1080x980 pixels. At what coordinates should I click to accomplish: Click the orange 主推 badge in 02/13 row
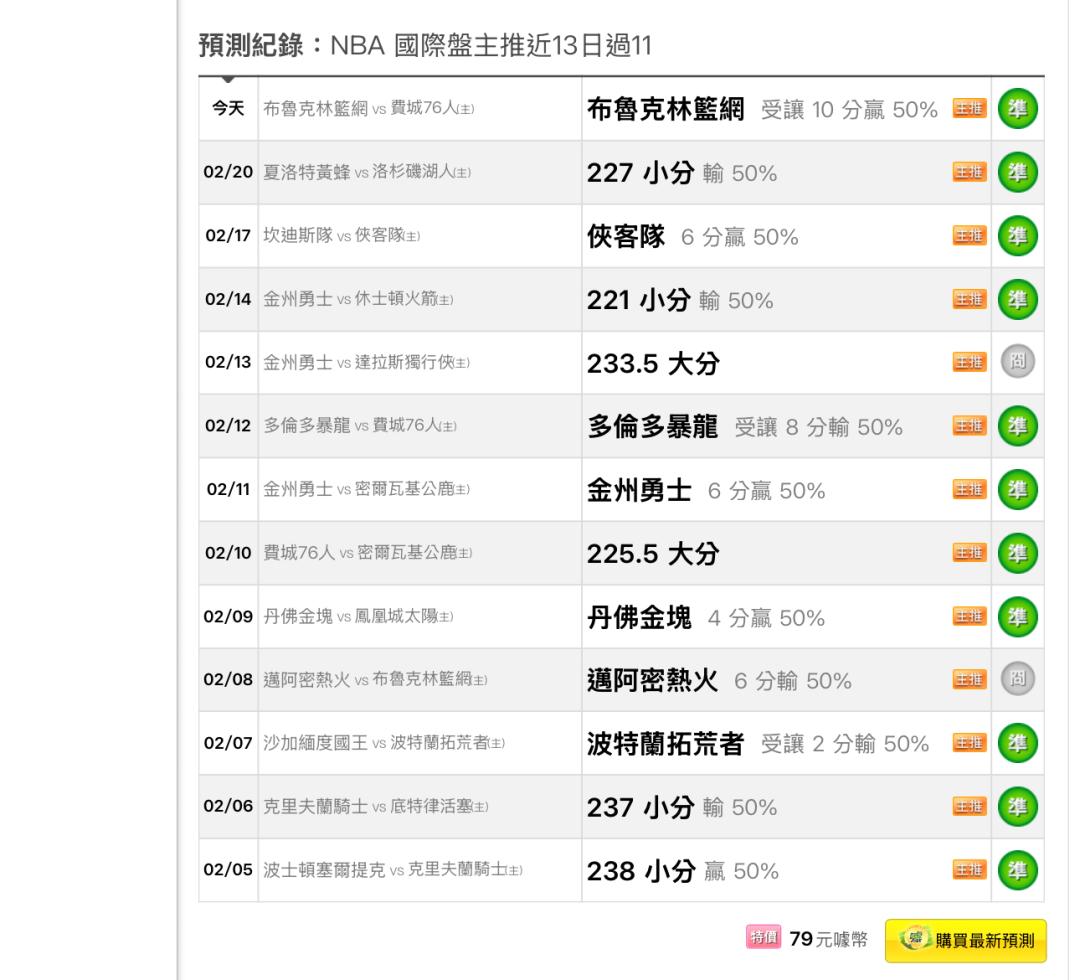(x=970, y=362)
